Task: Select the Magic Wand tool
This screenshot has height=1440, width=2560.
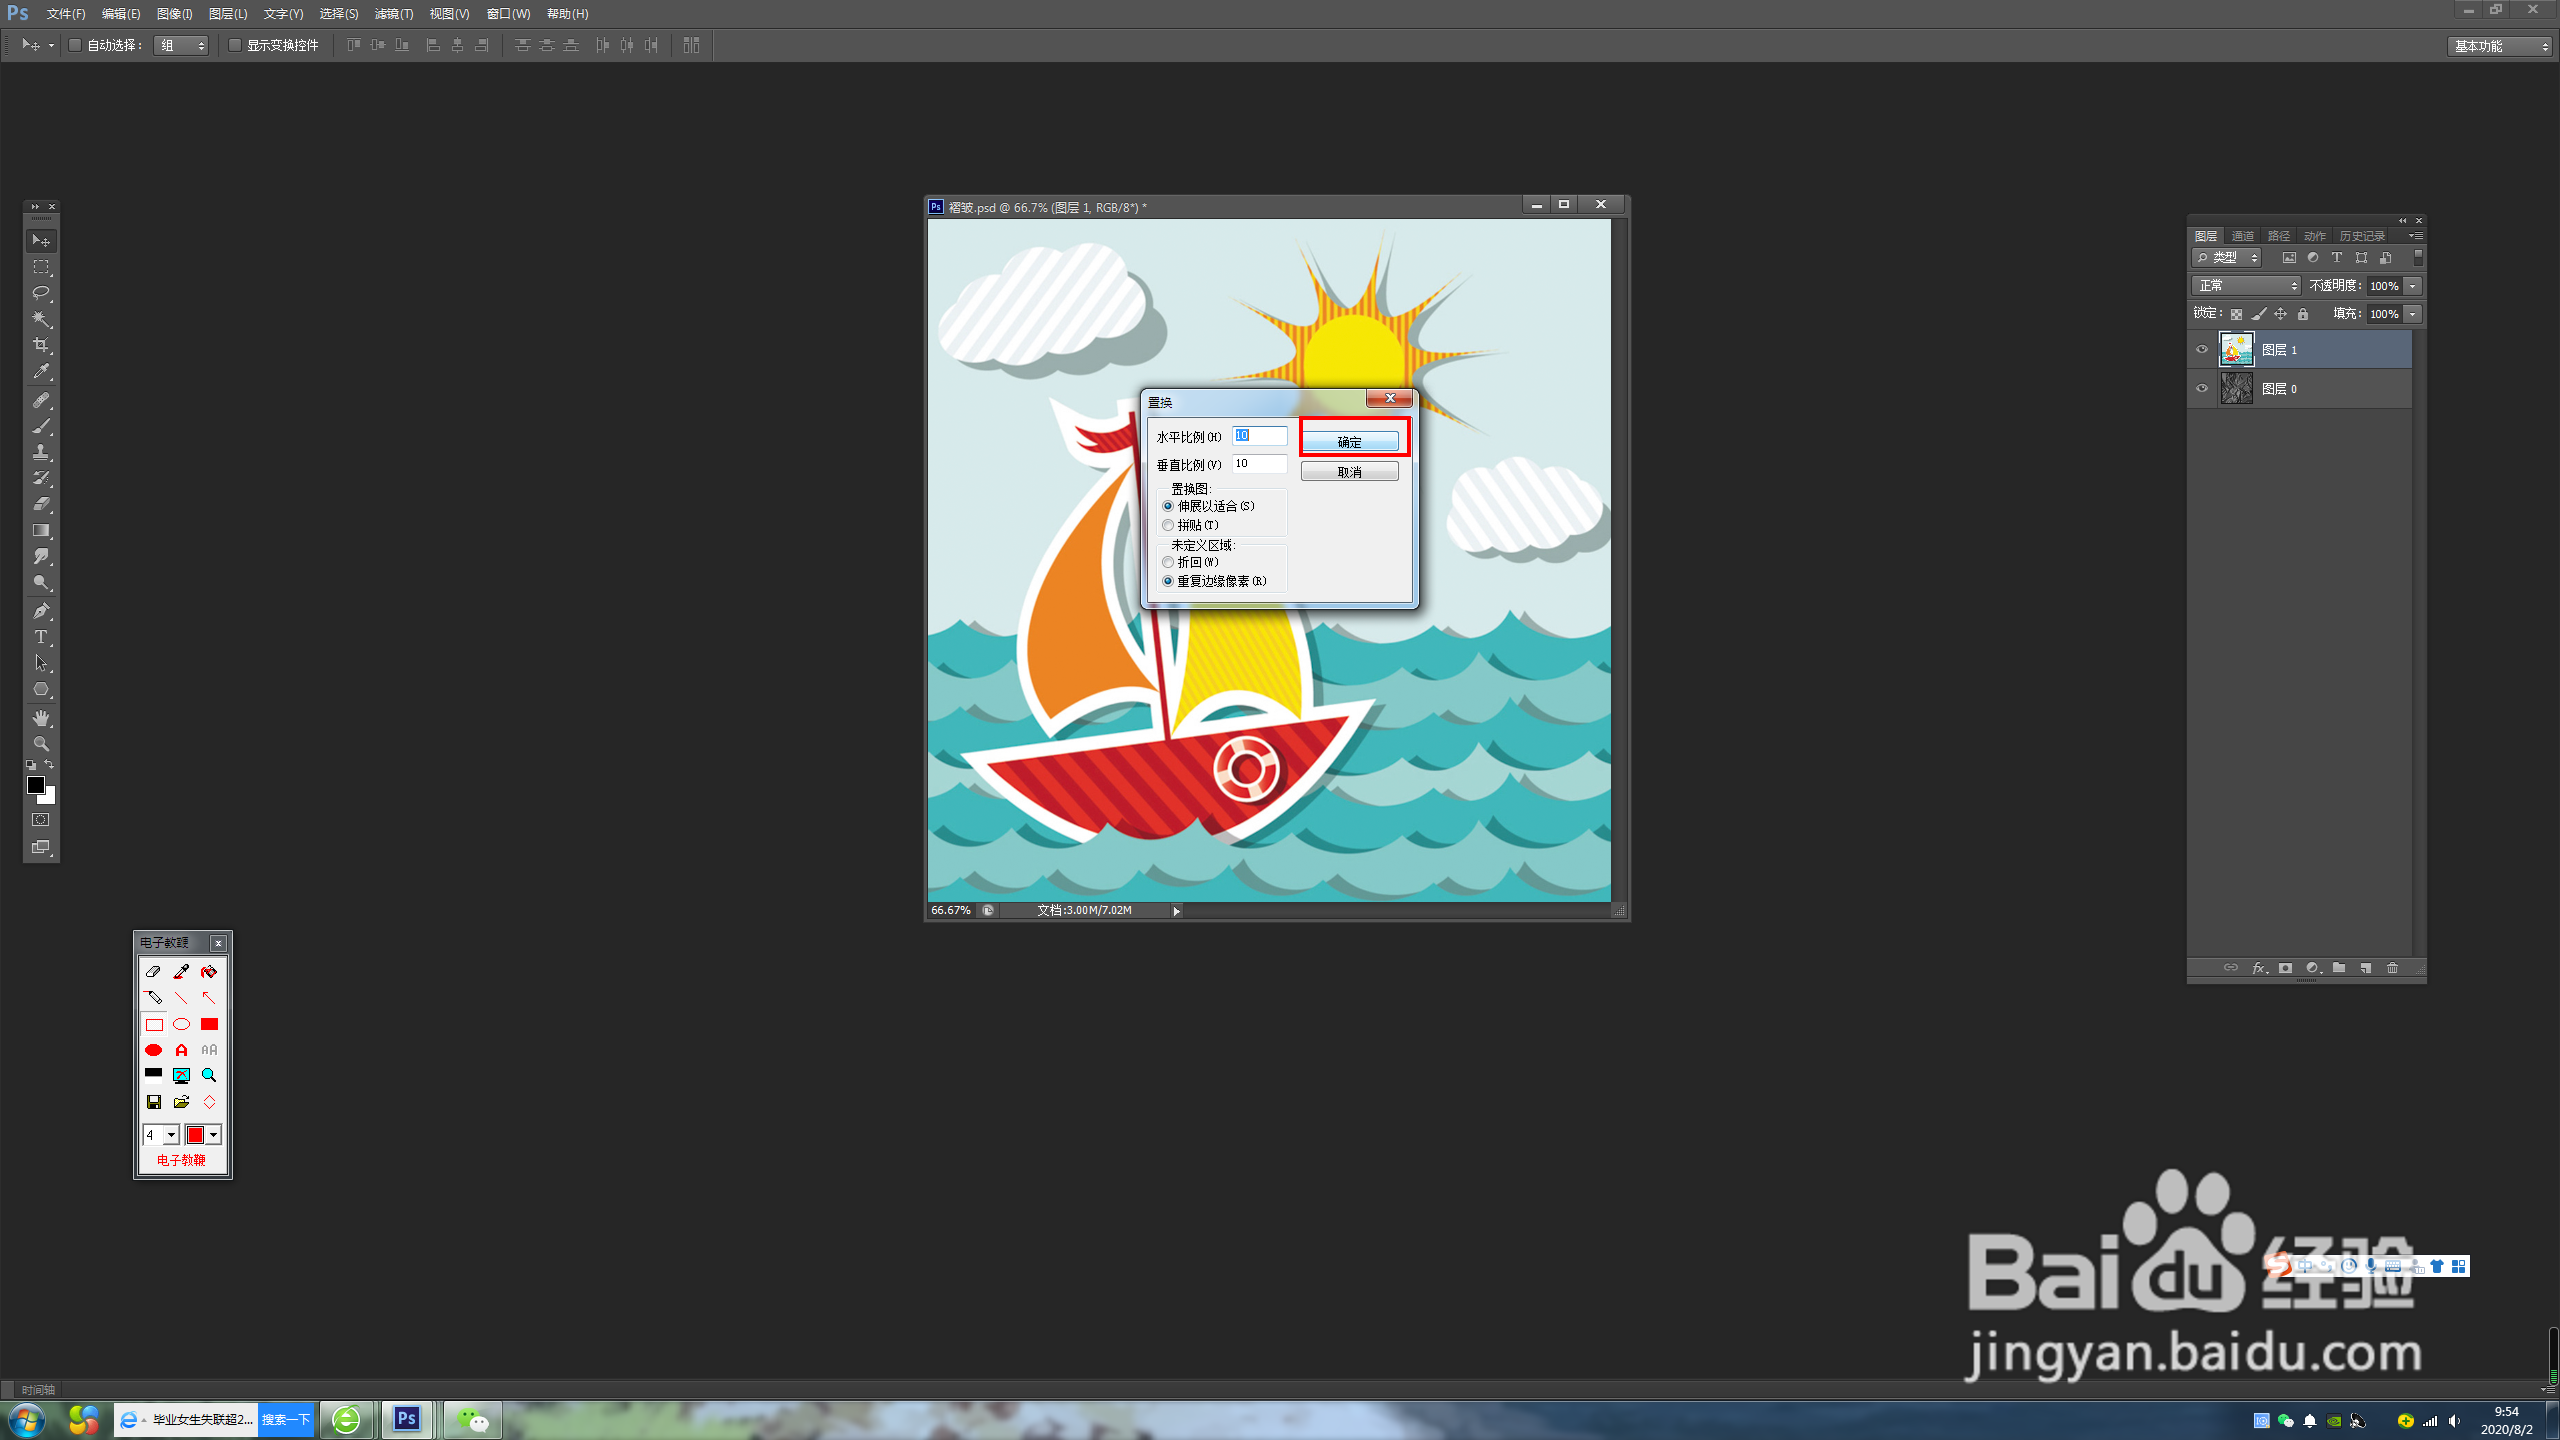Action: 41,319
